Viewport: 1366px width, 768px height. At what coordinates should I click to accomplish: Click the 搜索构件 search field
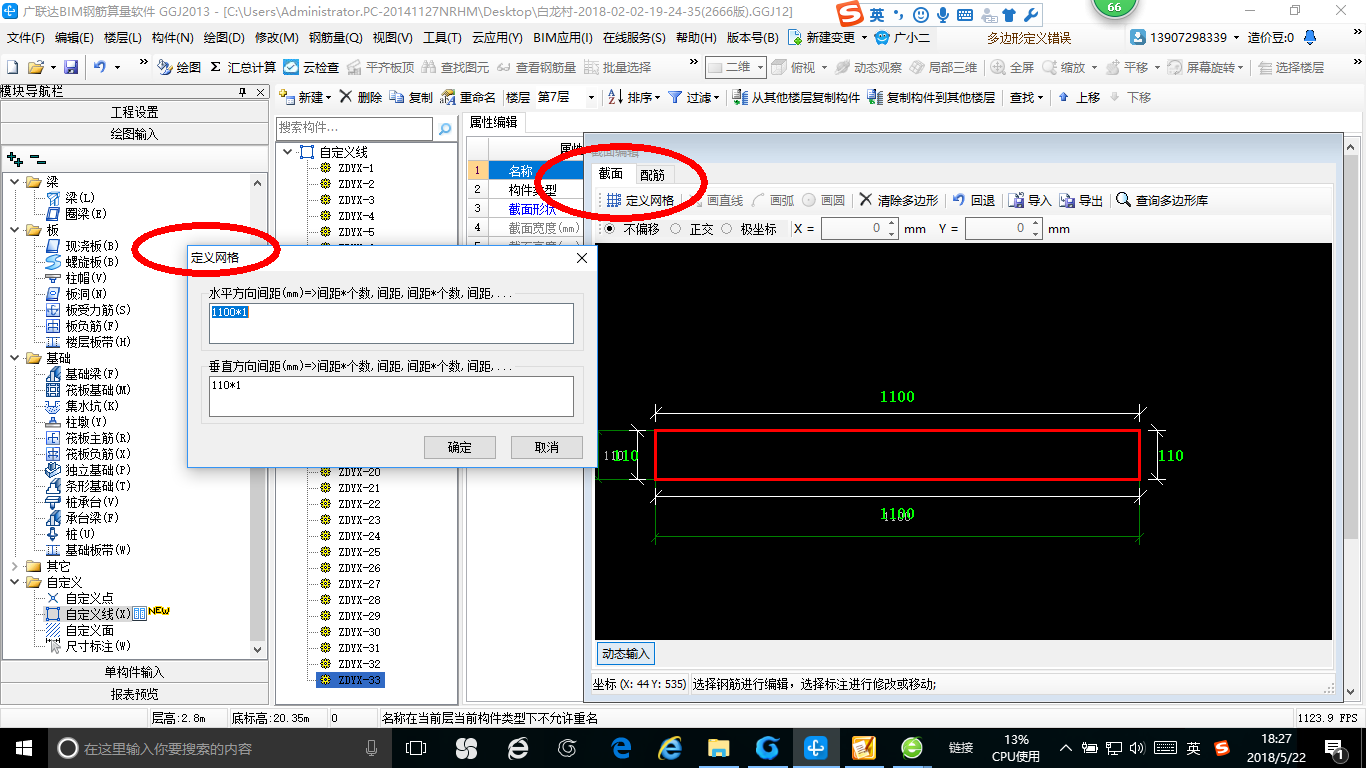(x=355, y=129)
